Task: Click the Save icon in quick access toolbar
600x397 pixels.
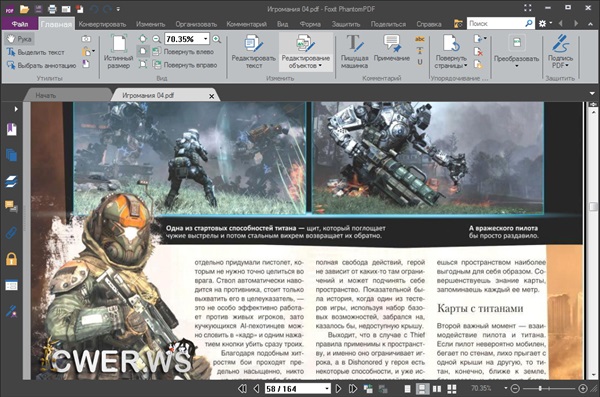Action: coord(38,8)
